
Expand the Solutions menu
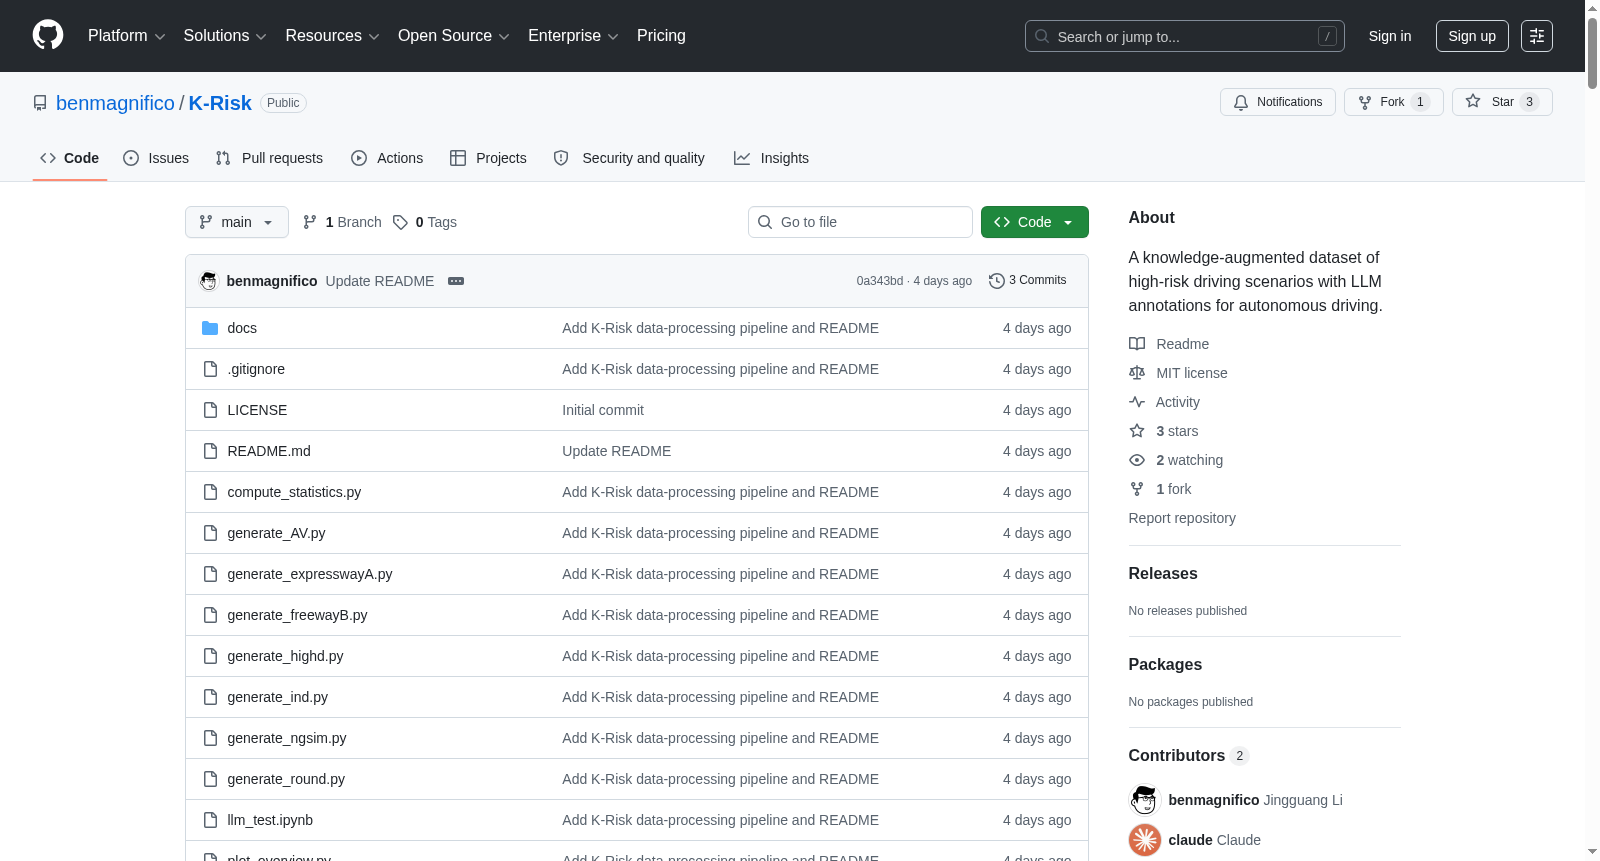click(x=225, y=36)
